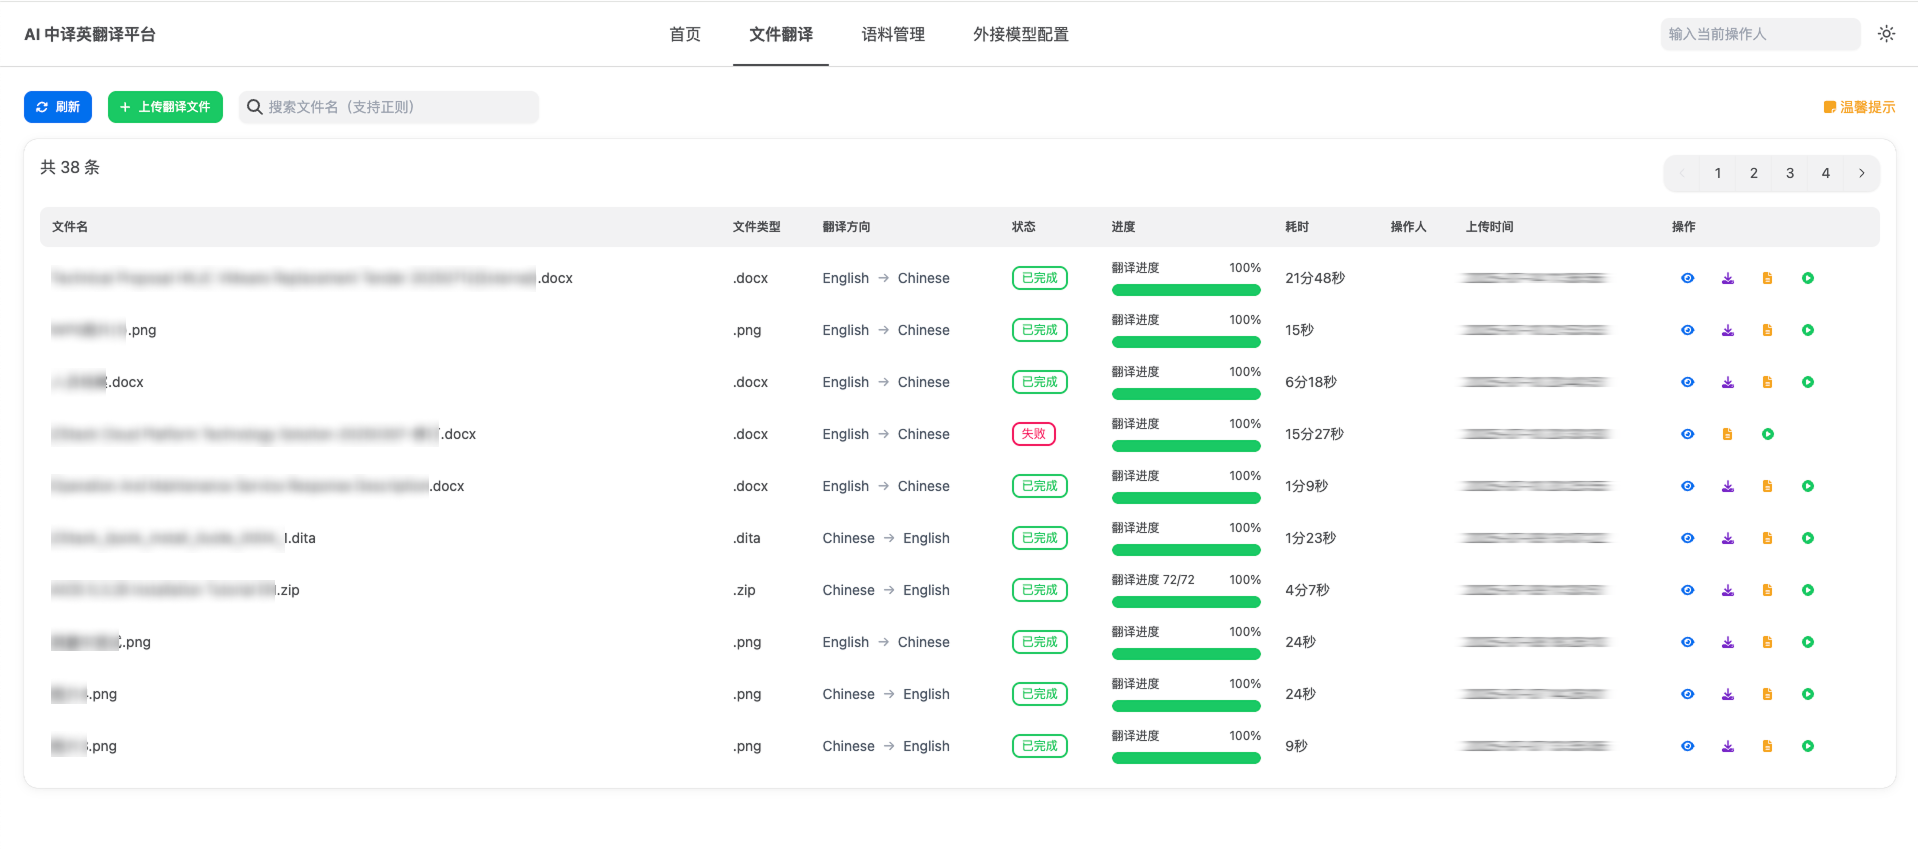Open orange document icon in the 9秒 row
1918x851 pixels.
coord(1767,746)
